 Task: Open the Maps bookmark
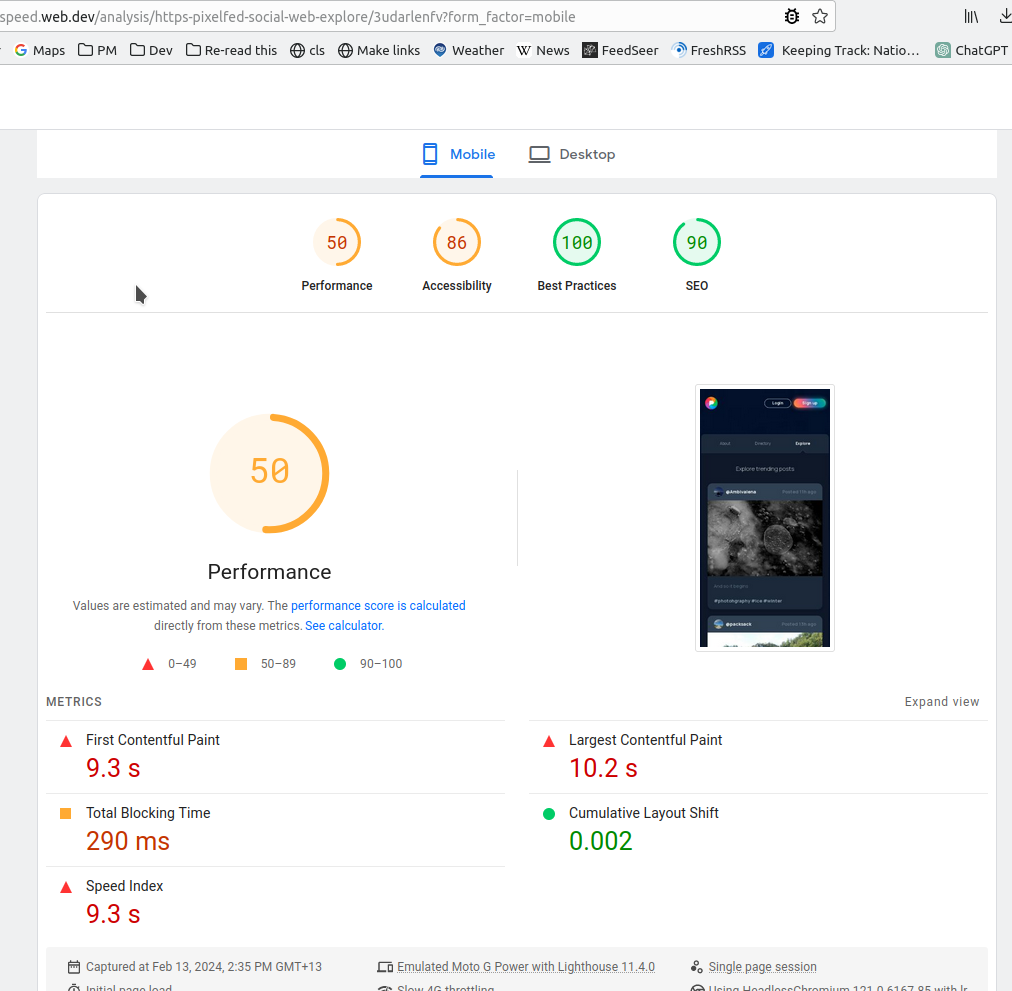point(39,50)
